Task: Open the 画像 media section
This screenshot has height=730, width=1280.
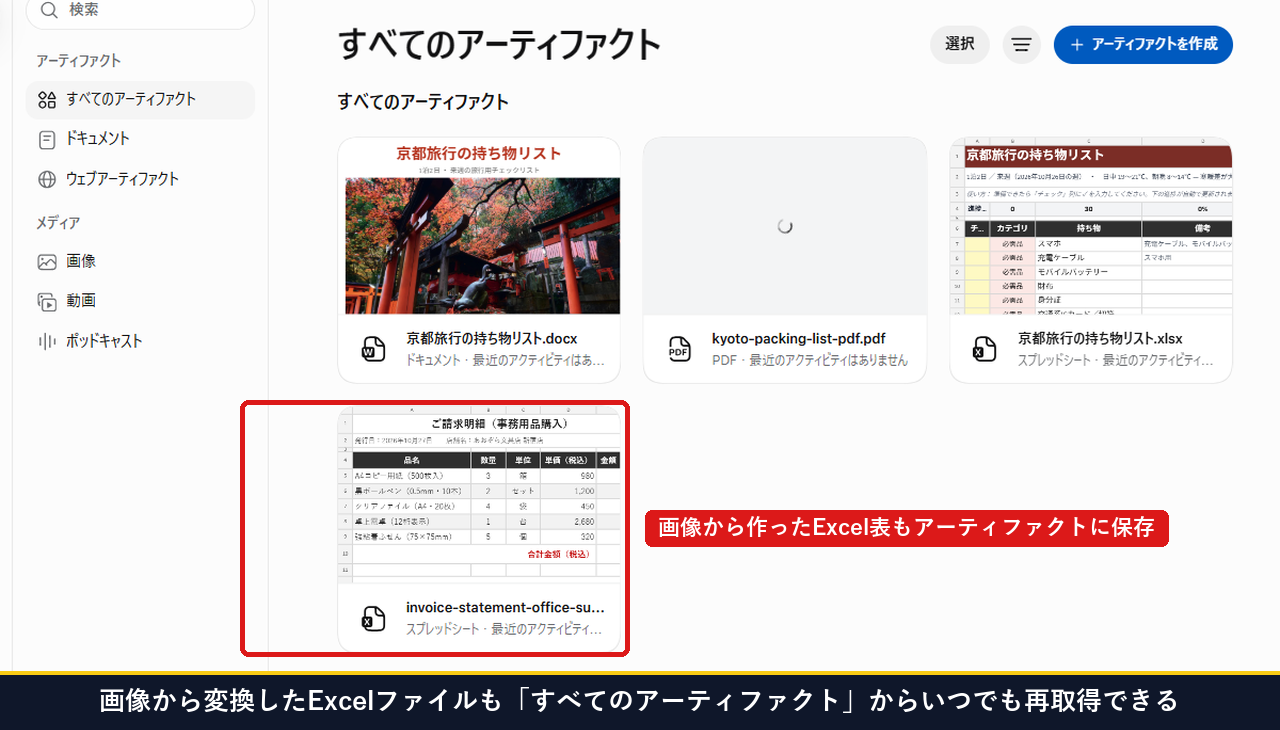Action: (140, 262)
